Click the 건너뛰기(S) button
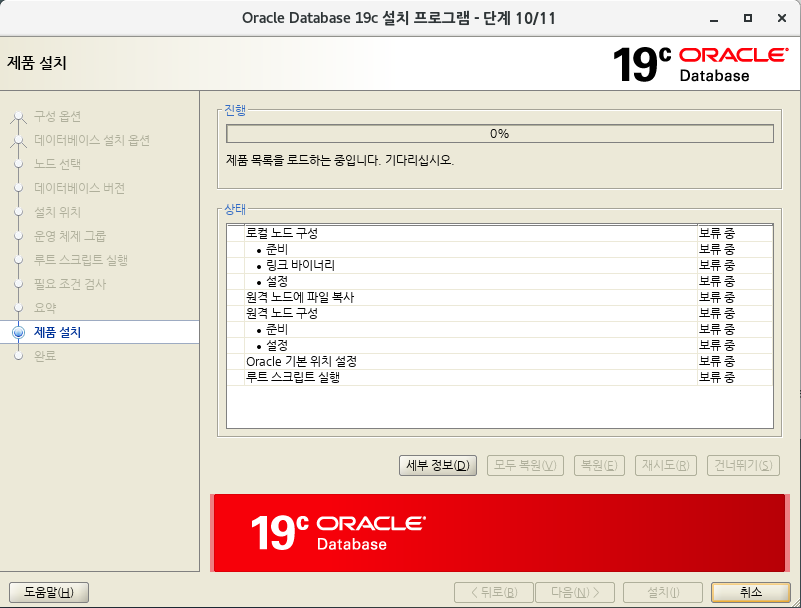The width and height of the screenshot is (801, 608). [x=743, y=465]
